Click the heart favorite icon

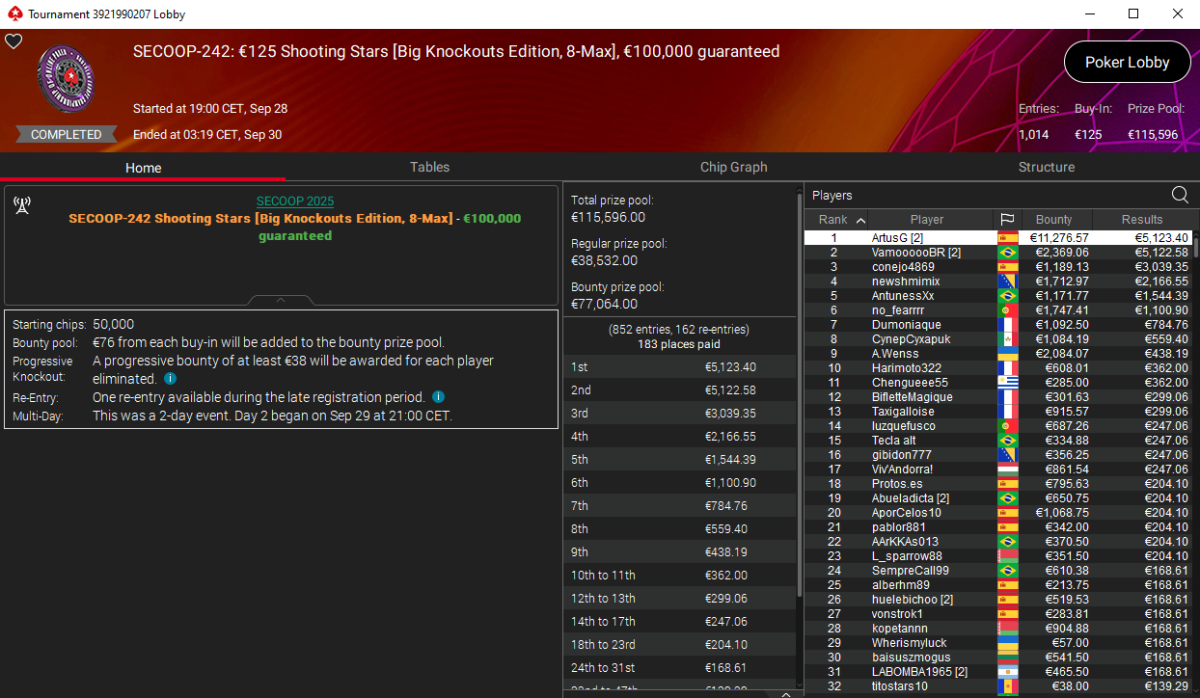(13, 41)
